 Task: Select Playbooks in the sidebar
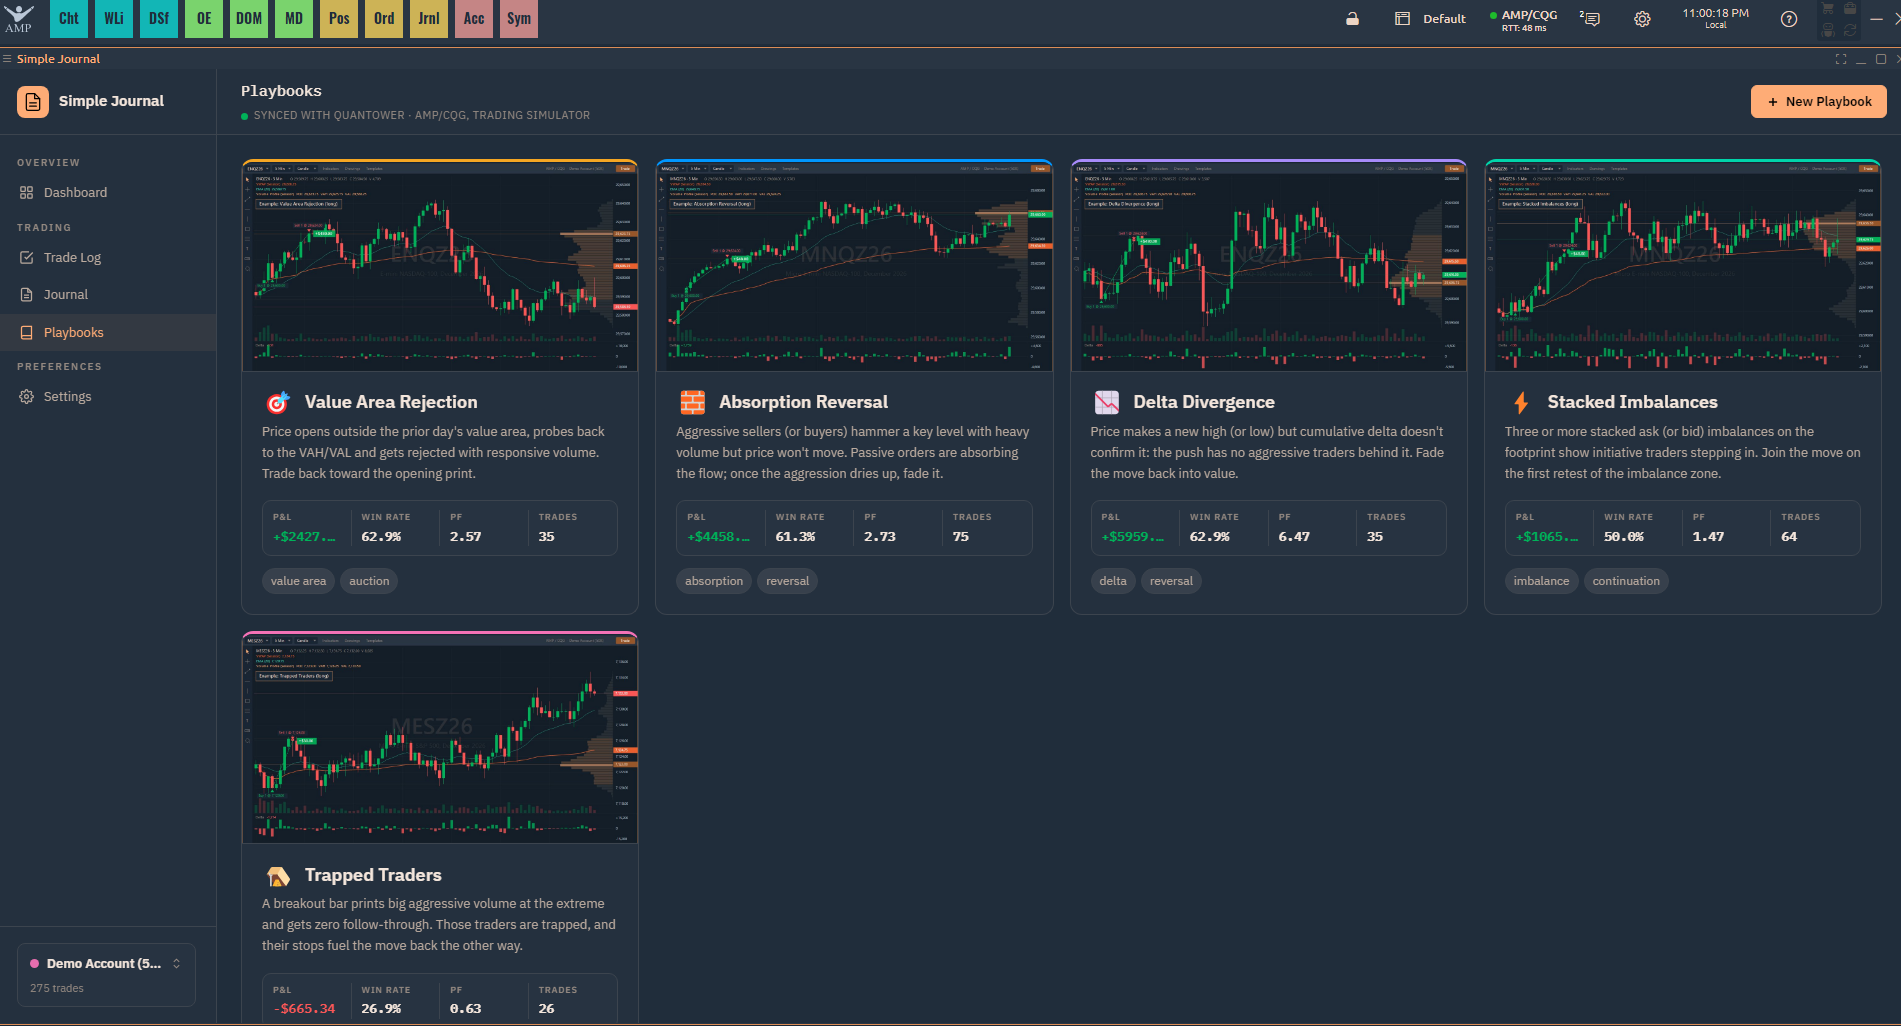pyautogui.click(x=108, y=333)
